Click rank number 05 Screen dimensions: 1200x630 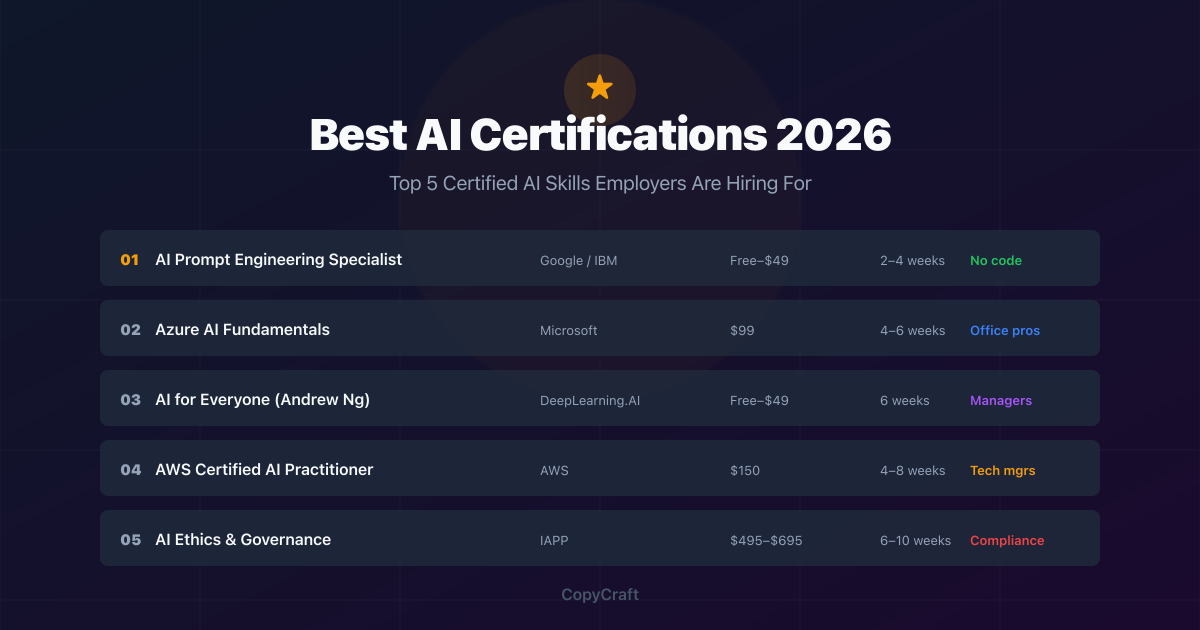pos(131,540)
